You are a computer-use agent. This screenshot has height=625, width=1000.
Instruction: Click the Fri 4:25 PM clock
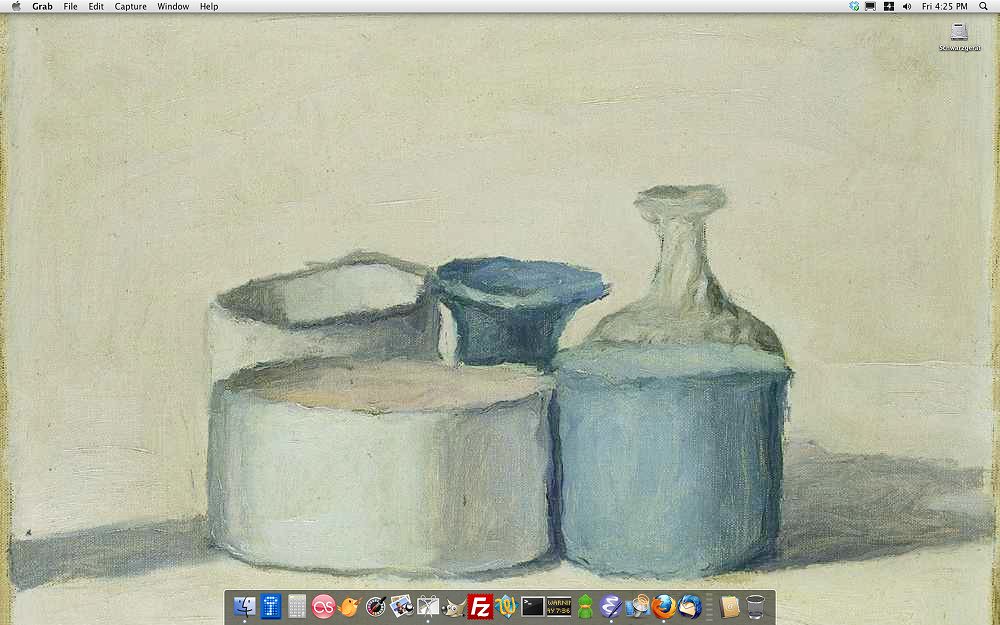pos(944,6)
